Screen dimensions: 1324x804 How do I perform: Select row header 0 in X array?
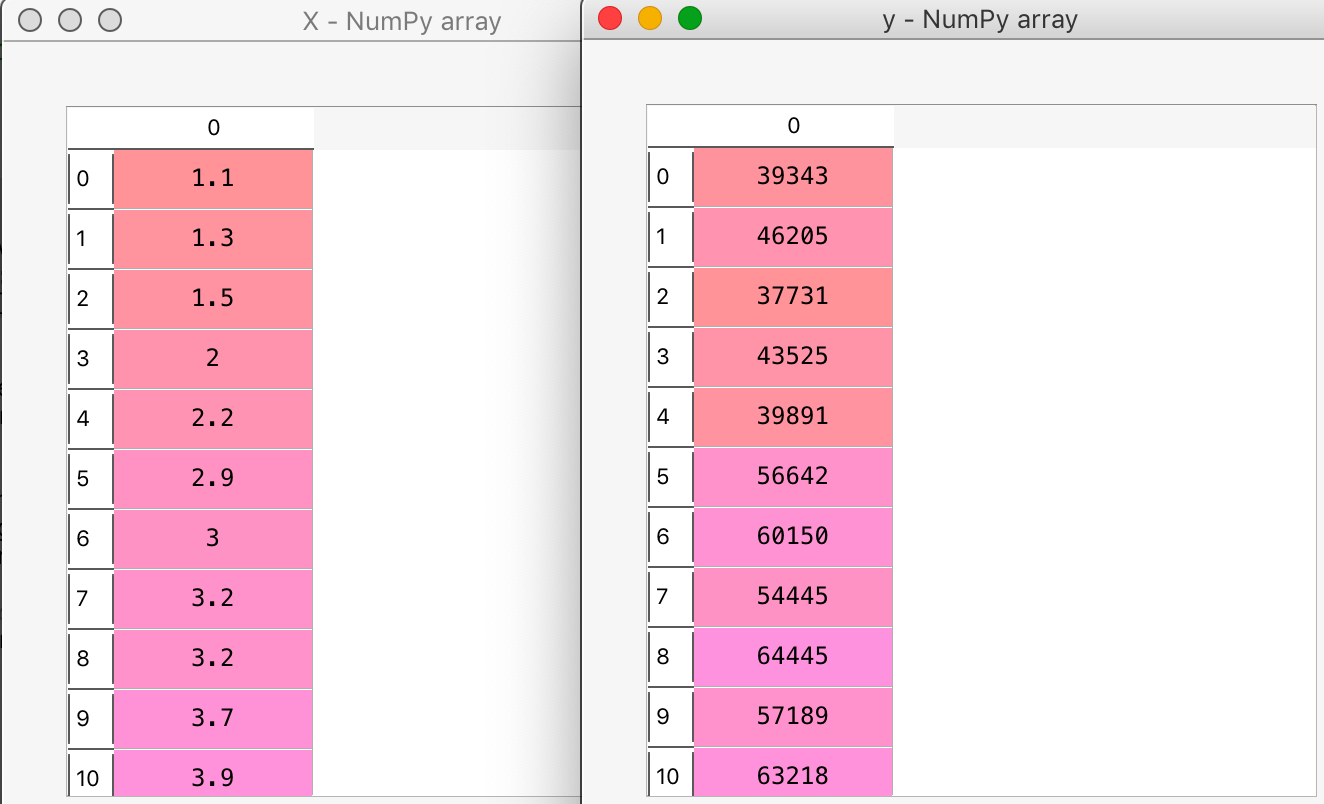[x=91, y=179]
